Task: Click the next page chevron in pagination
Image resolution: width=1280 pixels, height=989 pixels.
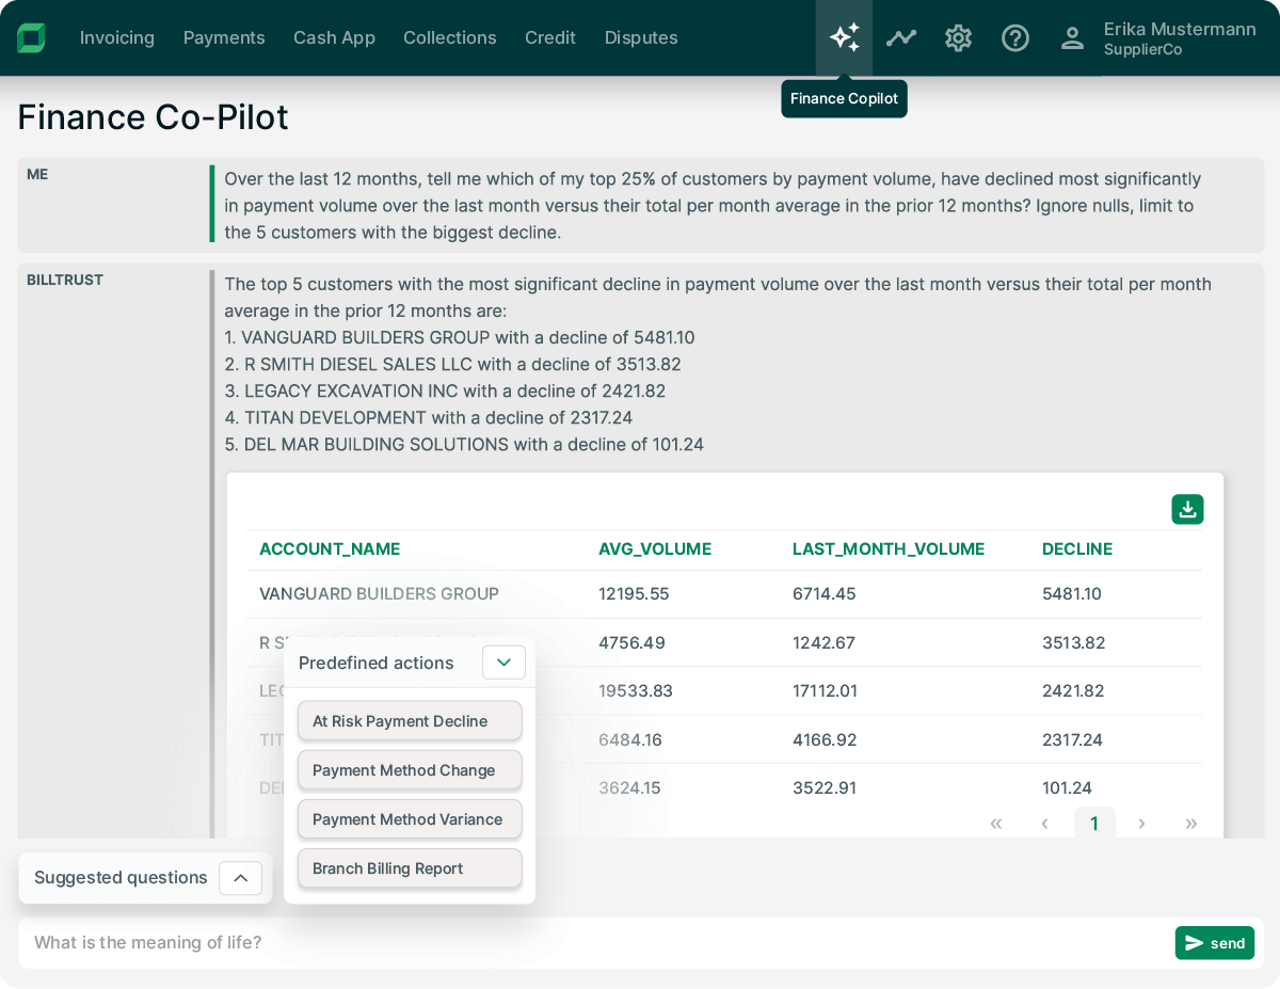Action: [1141, 823]
